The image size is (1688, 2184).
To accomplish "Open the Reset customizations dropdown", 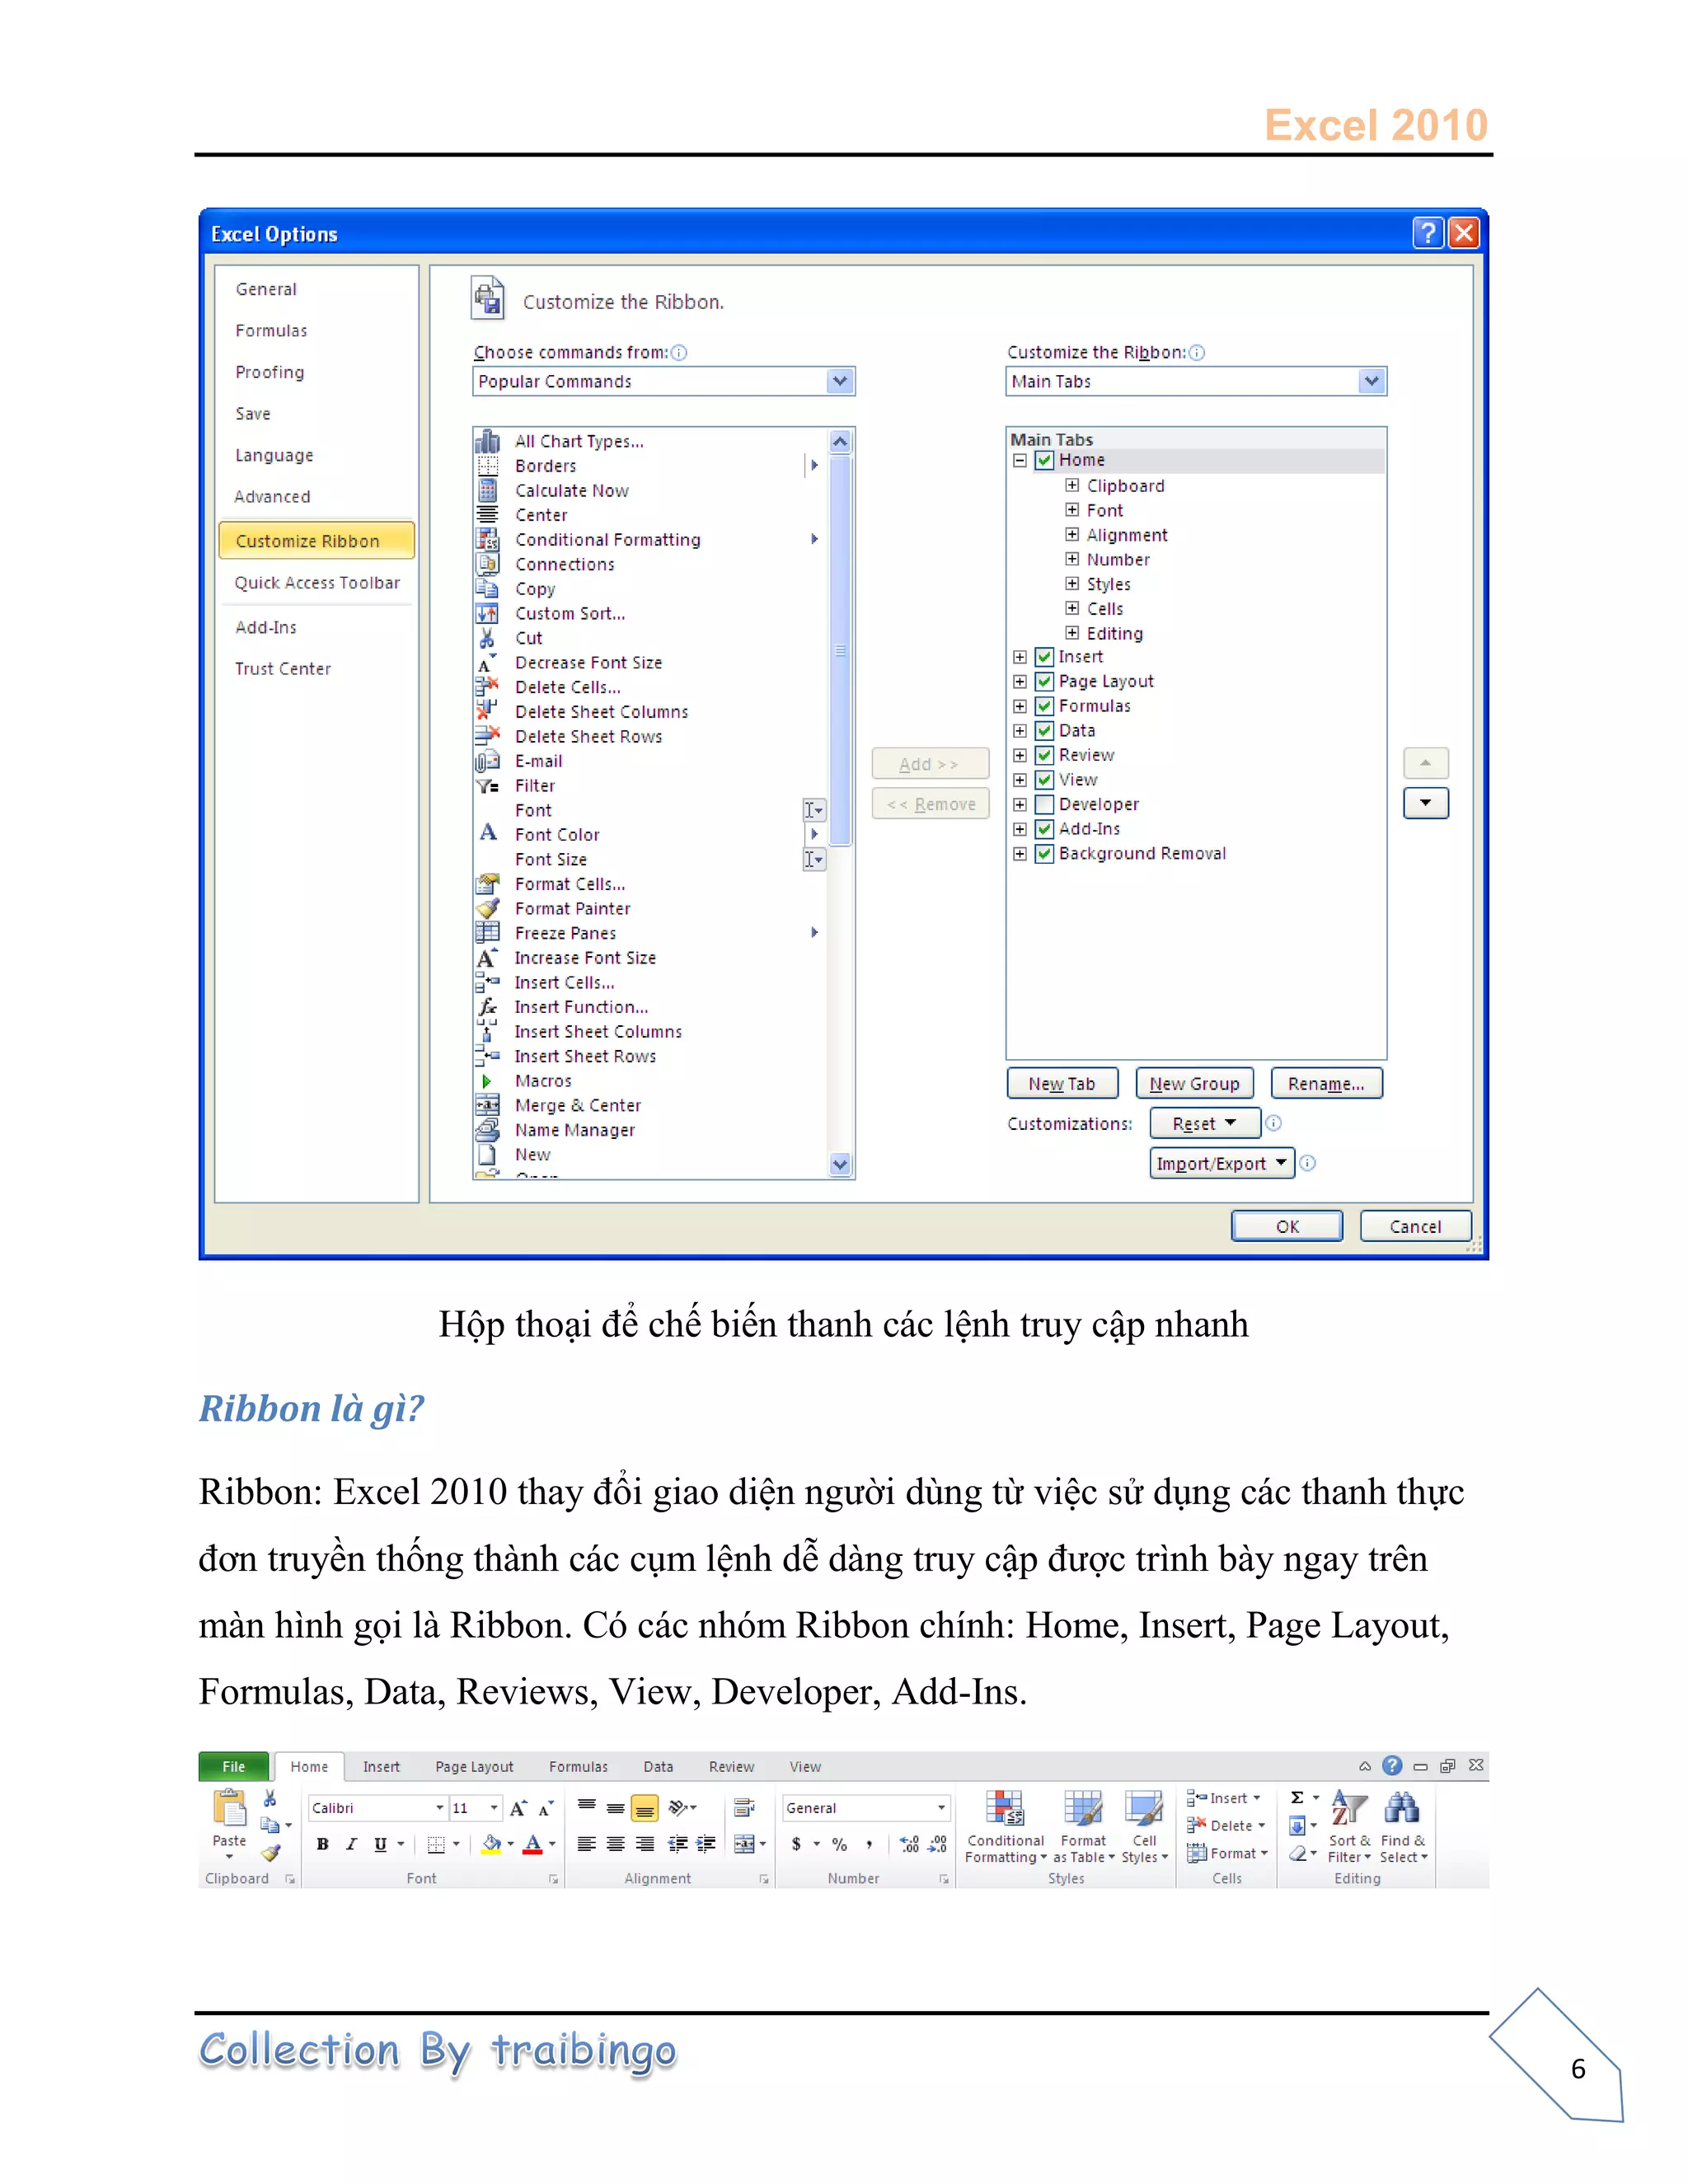I will pos(1204,1123).
